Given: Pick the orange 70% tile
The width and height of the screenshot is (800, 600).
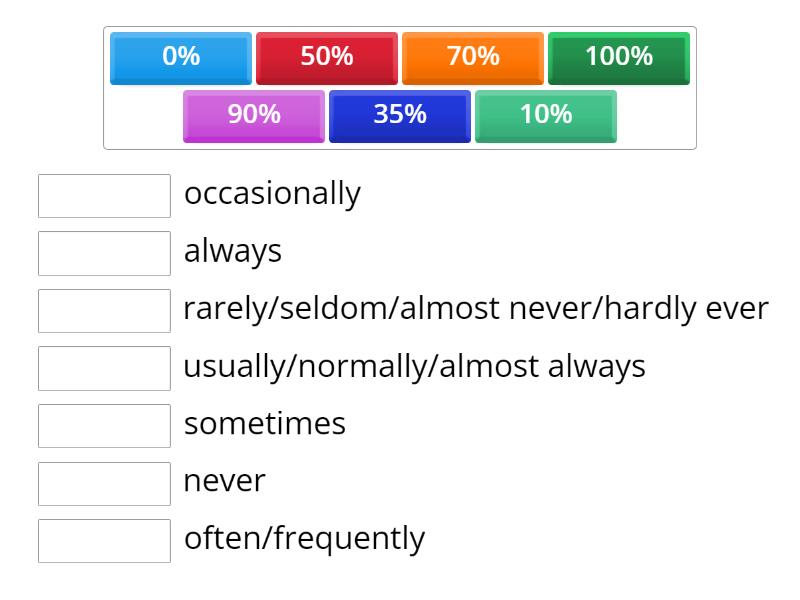Looking at the screenshot, I should click(473, 57).
